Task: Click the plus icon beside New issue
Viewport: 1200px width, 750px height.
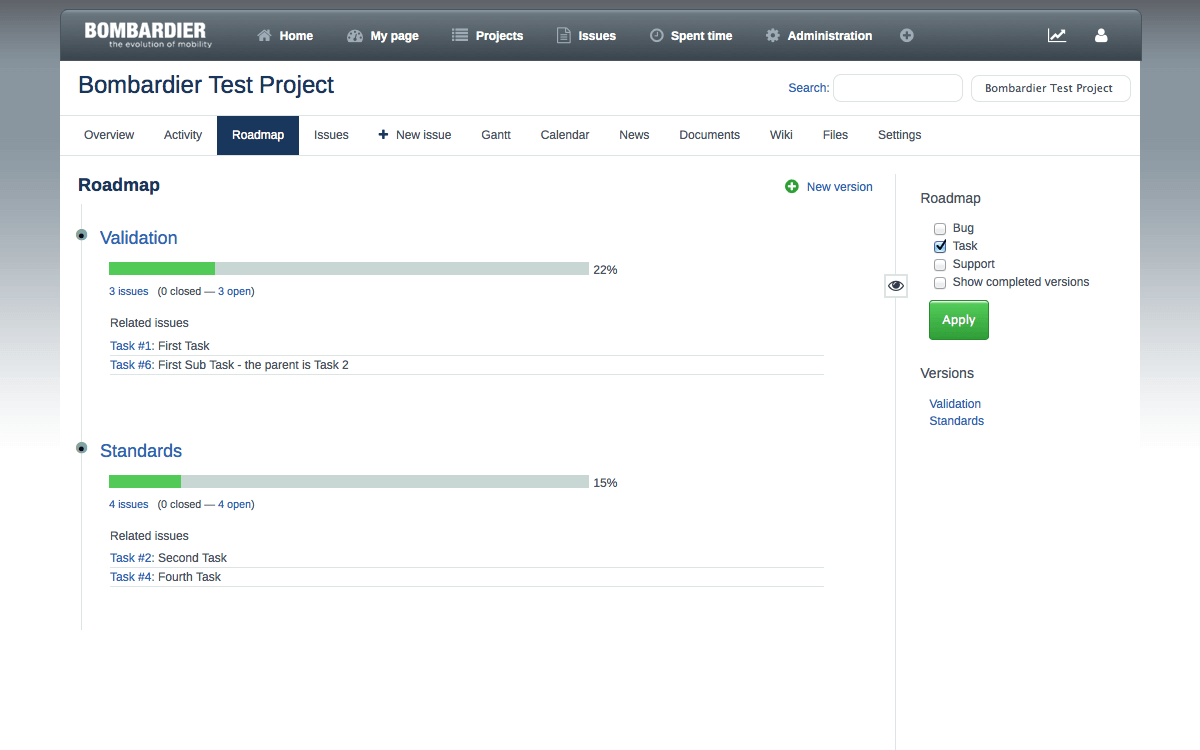Action: click(384, 135)
